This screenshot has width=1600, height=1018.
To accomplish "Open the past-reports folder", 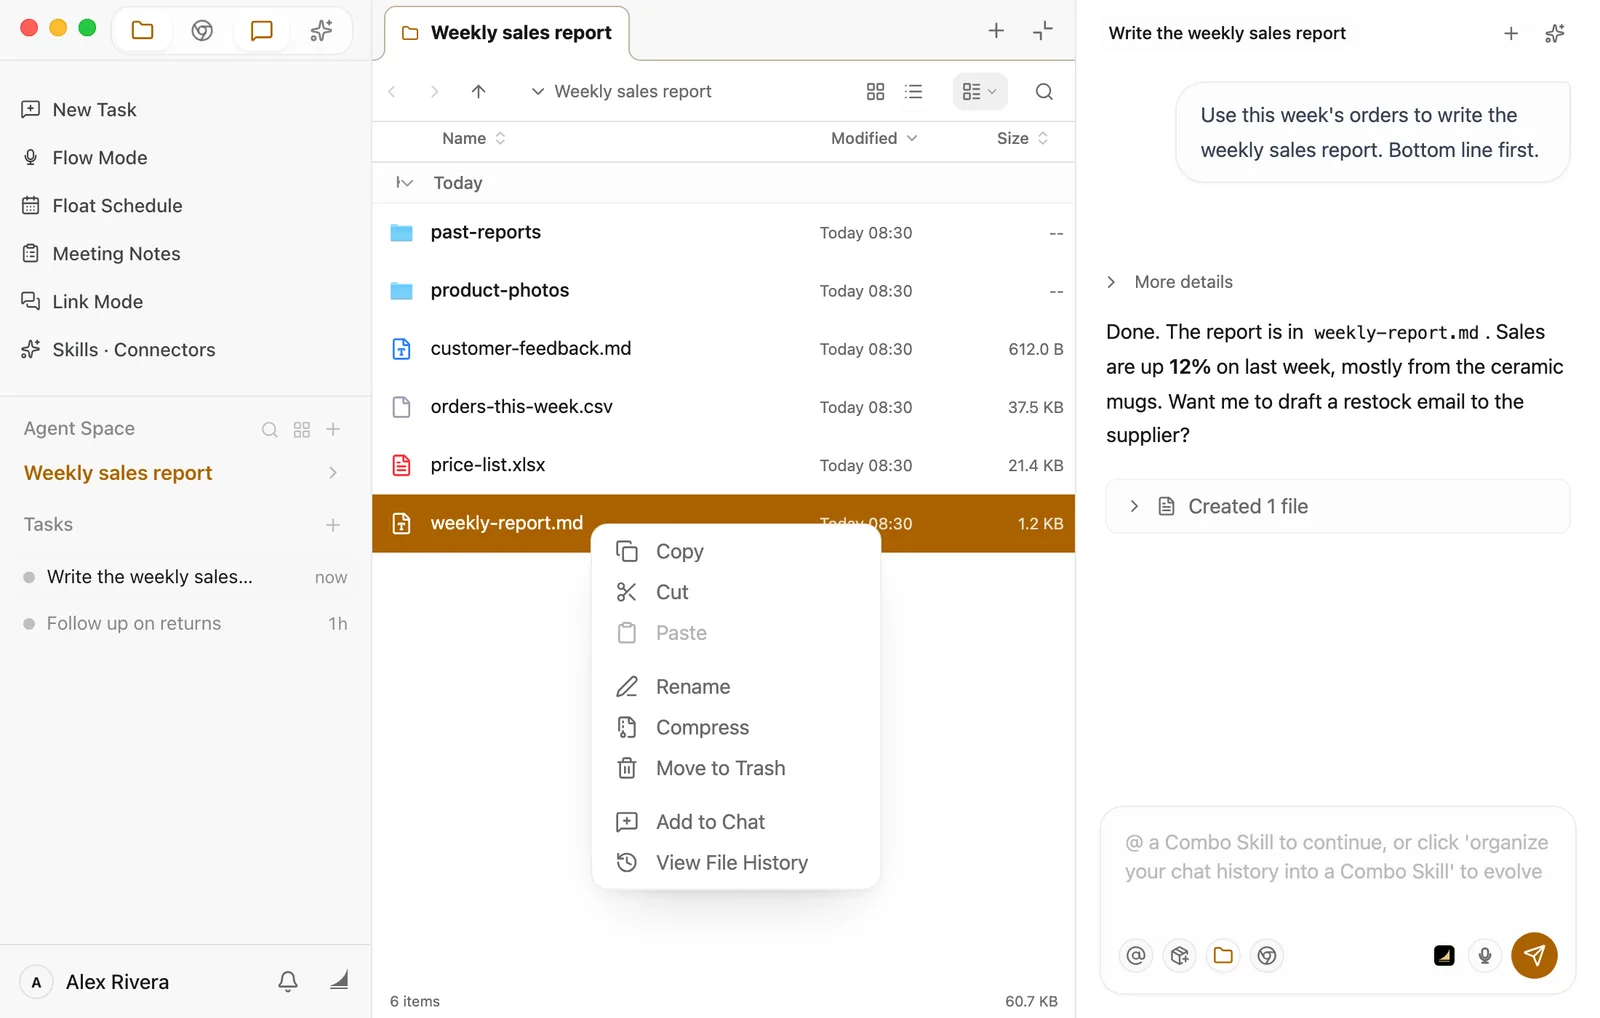I will pos(723,233).
